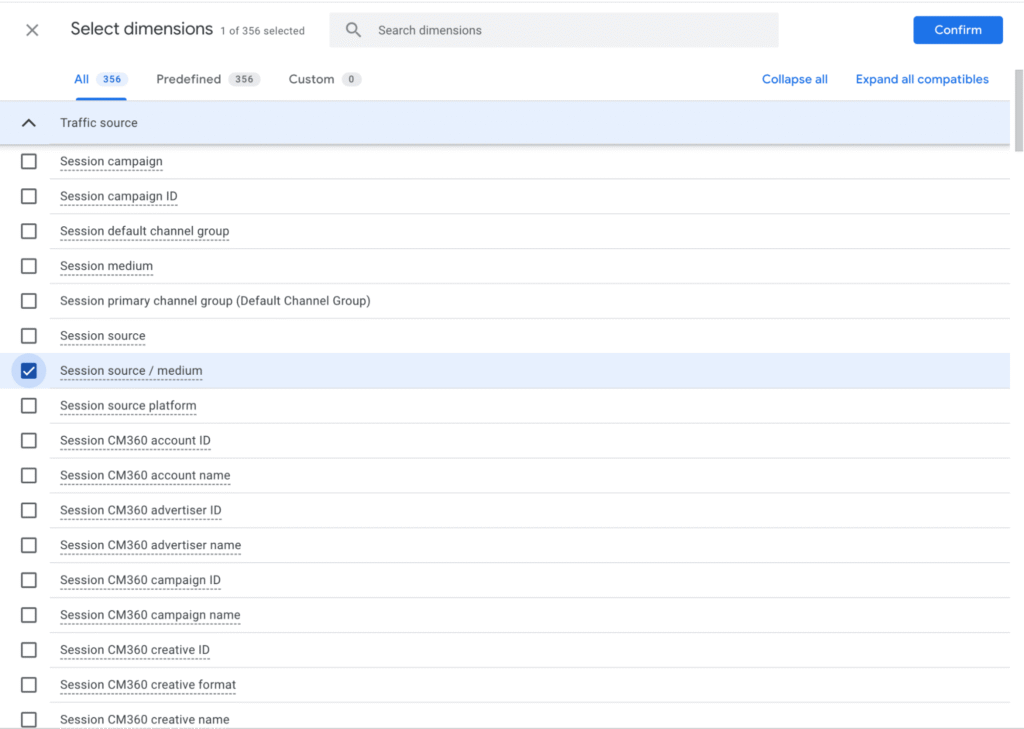Viewport: 1024px width, 729px height.
Task: Collapse the Traffic source section chevron
Action: [x=29, y=122]
